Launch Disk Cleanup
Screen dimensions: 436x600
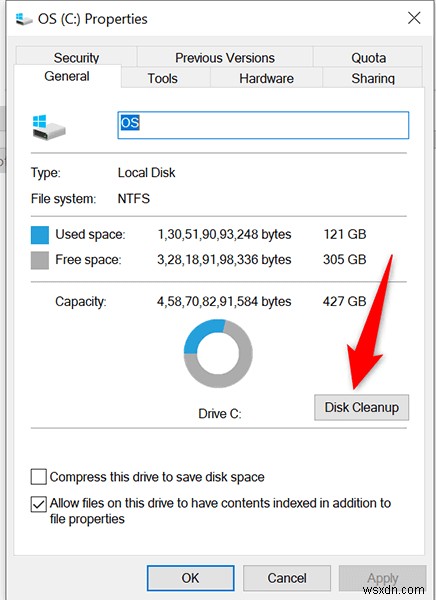pos(361,408)
